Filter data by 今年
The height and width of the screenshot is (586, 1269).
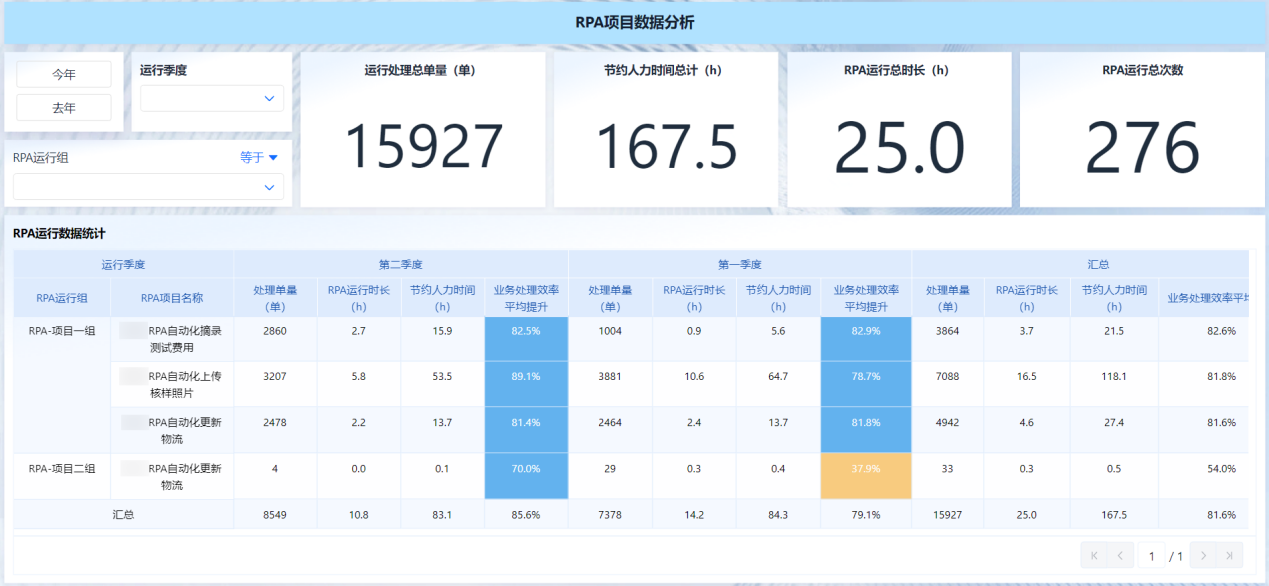coord(64,75)
